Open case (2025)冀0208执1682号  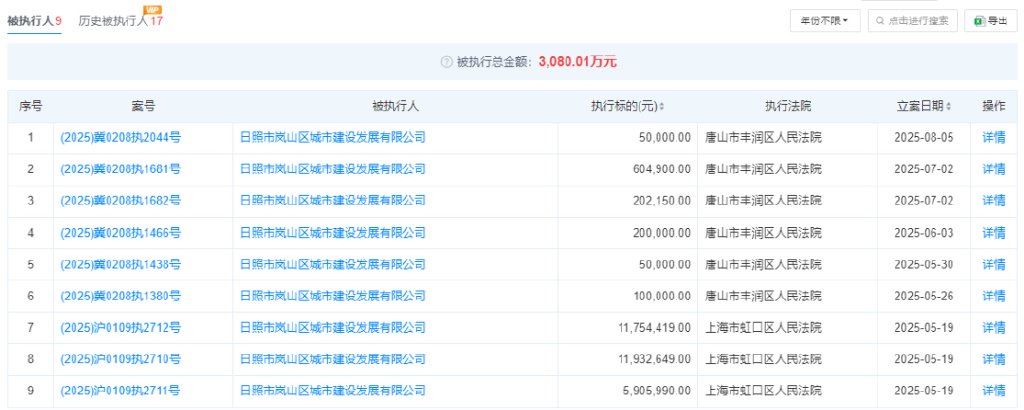(120, 200)
